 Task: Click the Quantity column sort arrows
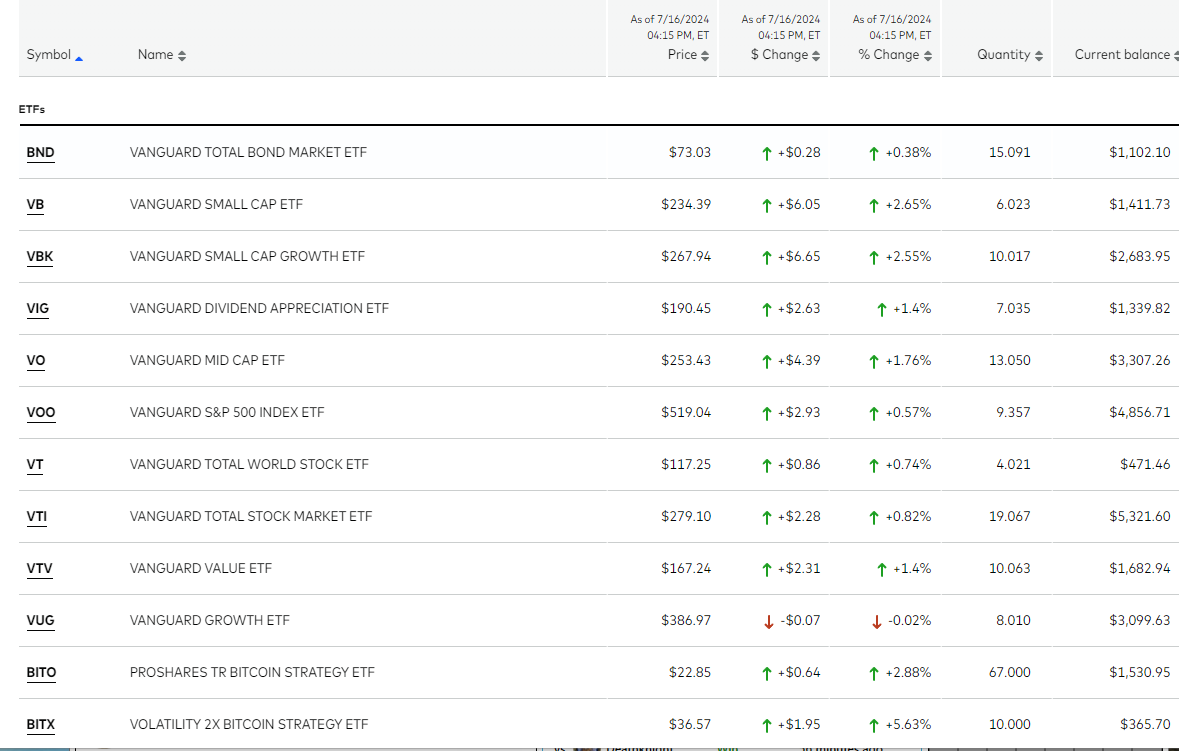tap(1038, 56)
